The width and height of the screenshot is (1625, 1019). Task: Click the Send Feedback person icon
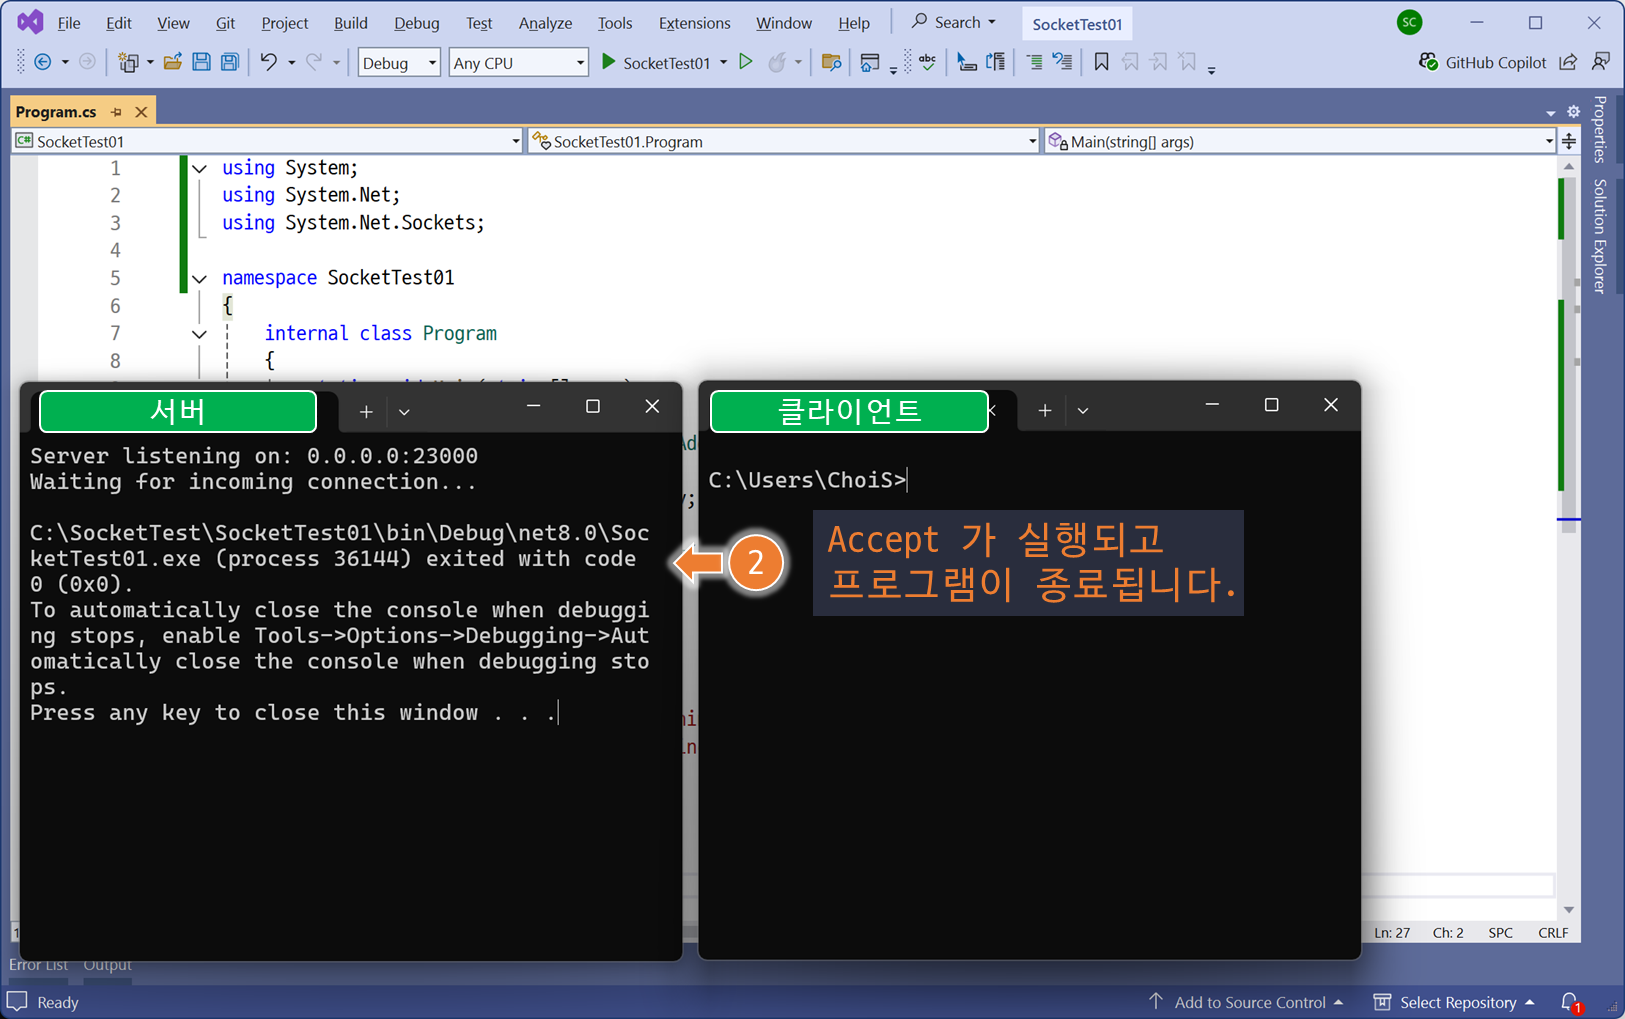(1601, 62)
